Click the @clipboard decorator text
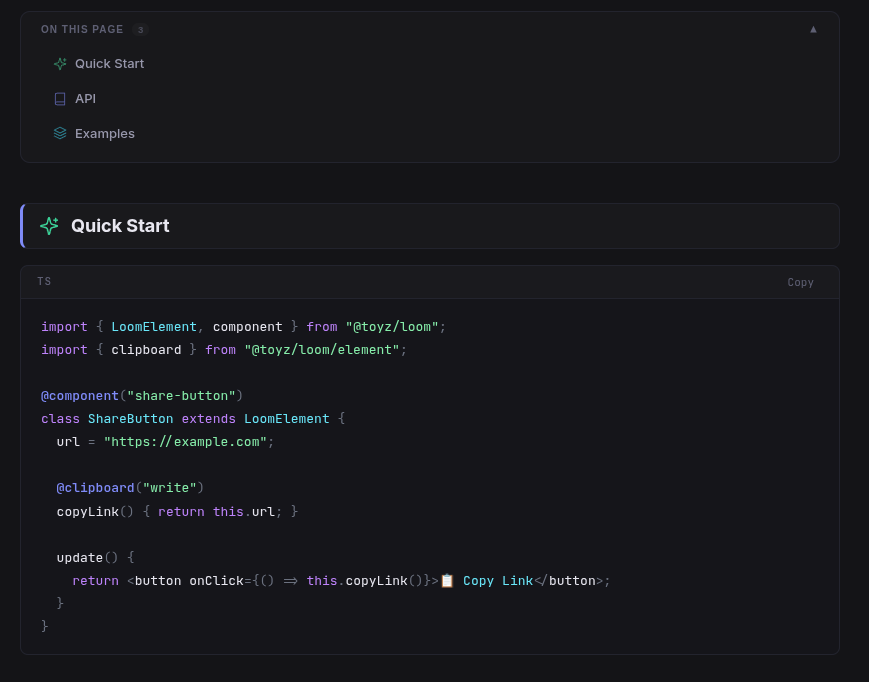 pyautogui.click(x=95, y=488)
